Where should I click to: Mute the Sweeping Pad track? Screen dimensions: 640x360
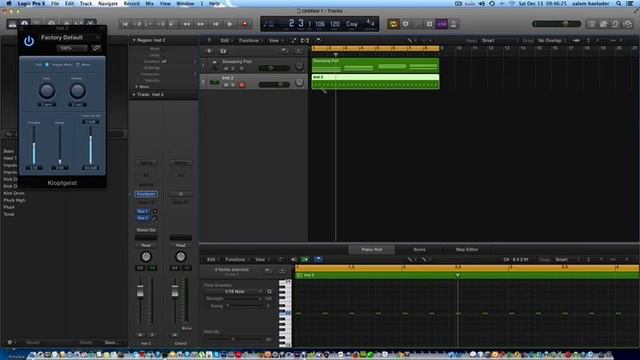(226, 68)
